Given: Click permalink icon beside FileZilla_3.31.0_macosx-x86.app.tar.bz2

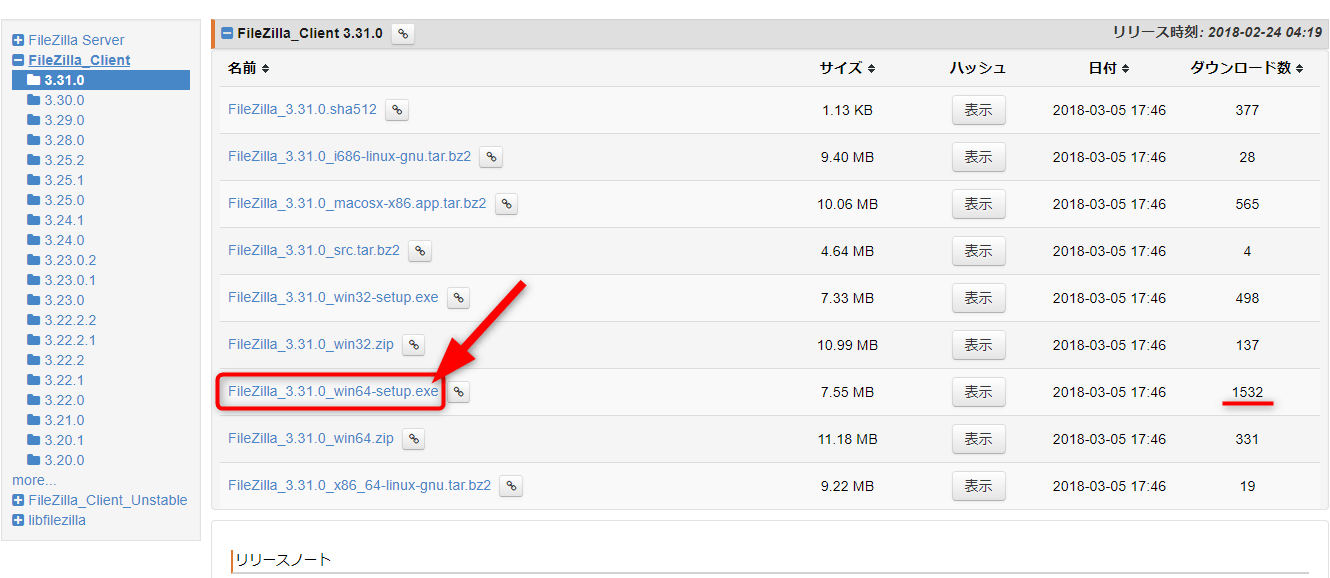Looking at the screenshot, I should [507, 204].
